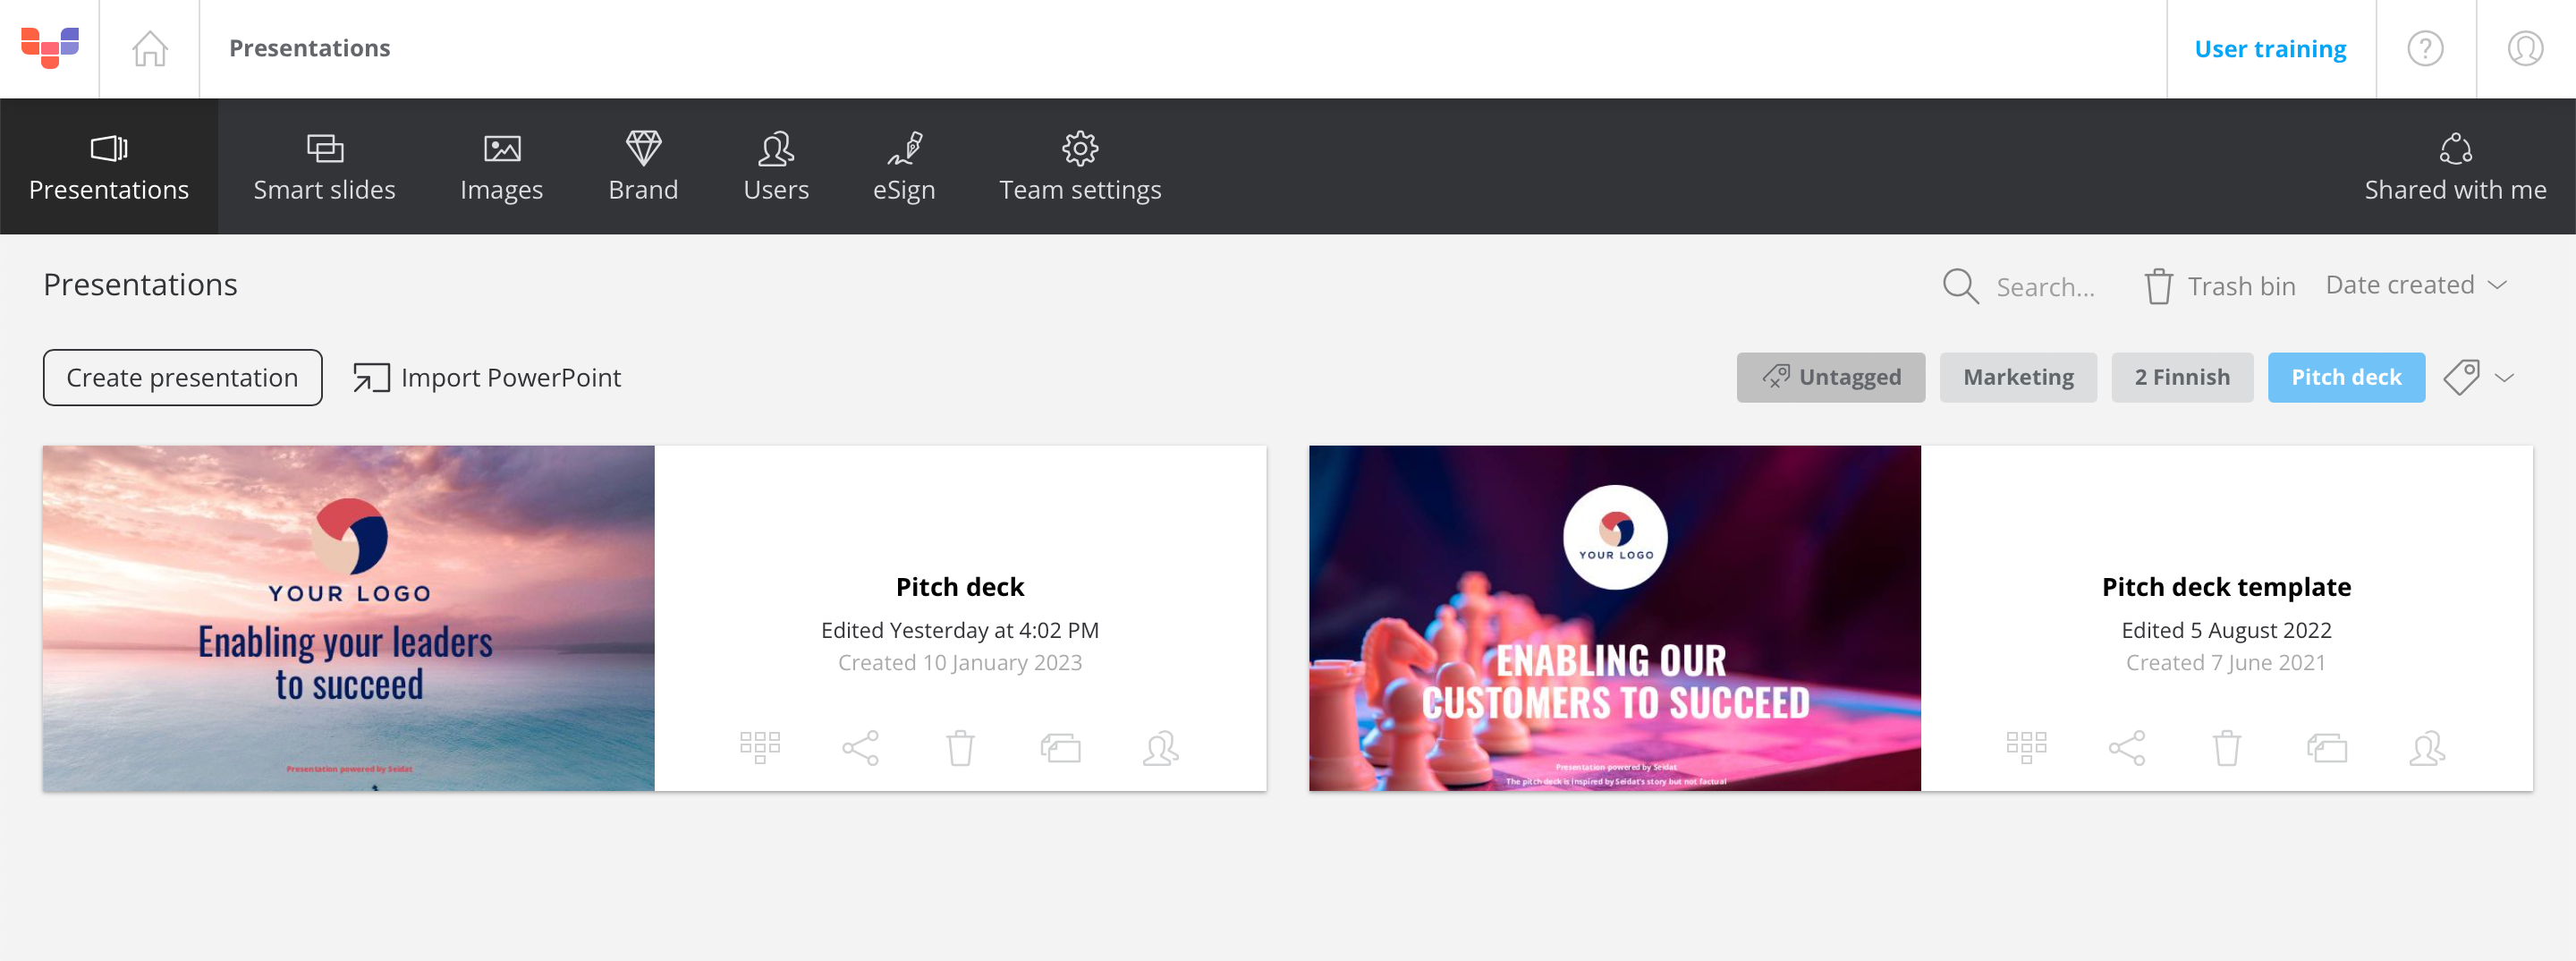The width and height of the screenshot is (2576, 961).
Task: Expand the tag options chevron
Action: coord(2506,378)
